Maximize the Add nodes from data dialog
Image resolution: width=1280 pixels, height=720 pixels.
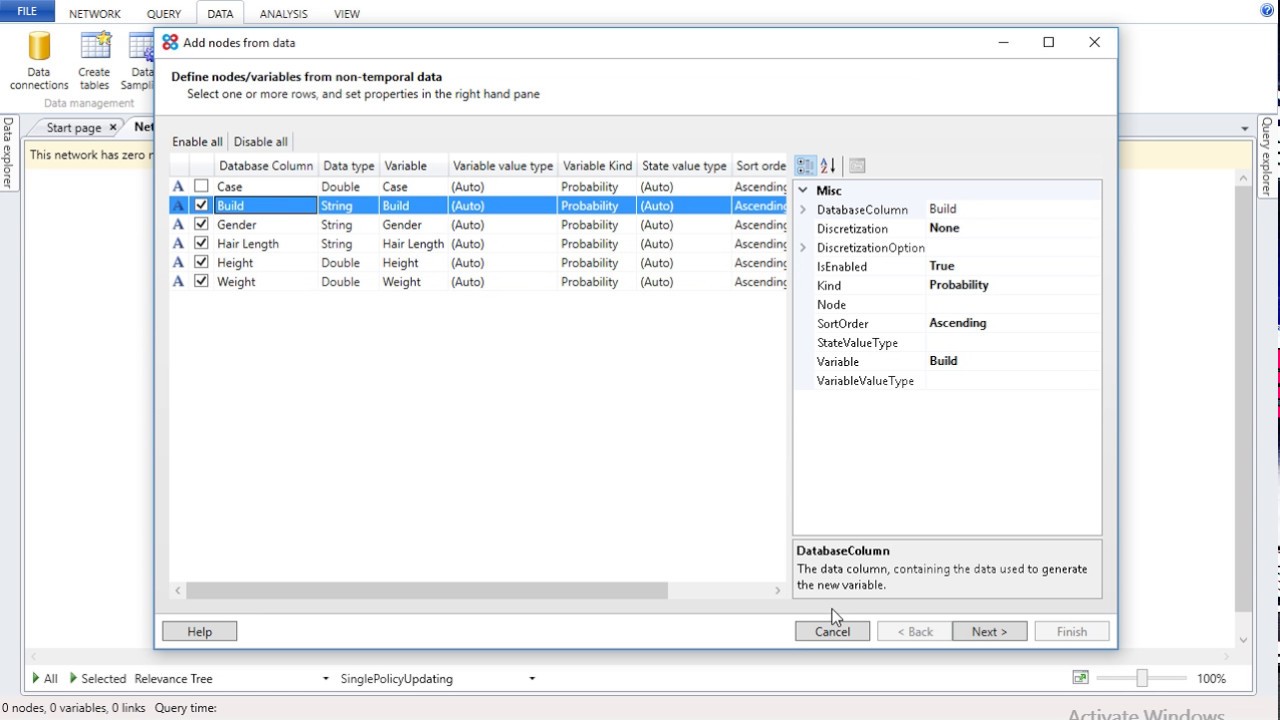1048,42
